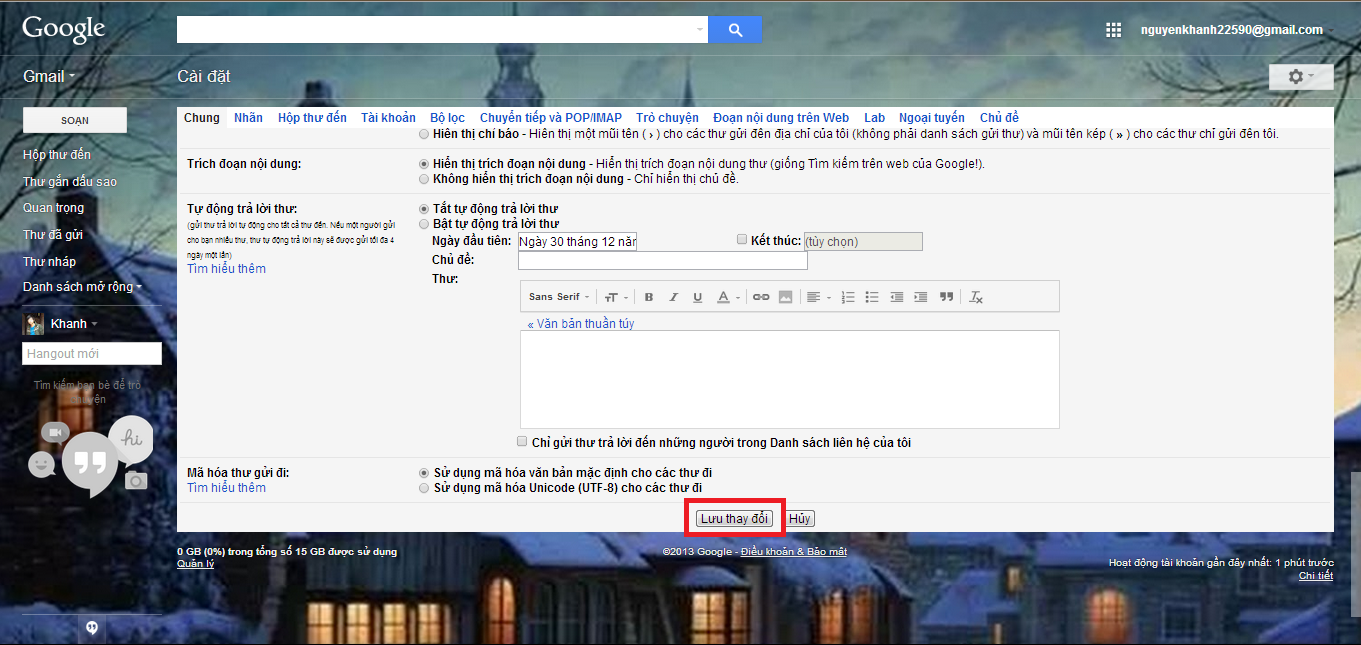The width and height of the screenshot is (1361, 645).
Task: Expand 'Danh sách mở rộng' in sidebar
Action: [82, 287]
